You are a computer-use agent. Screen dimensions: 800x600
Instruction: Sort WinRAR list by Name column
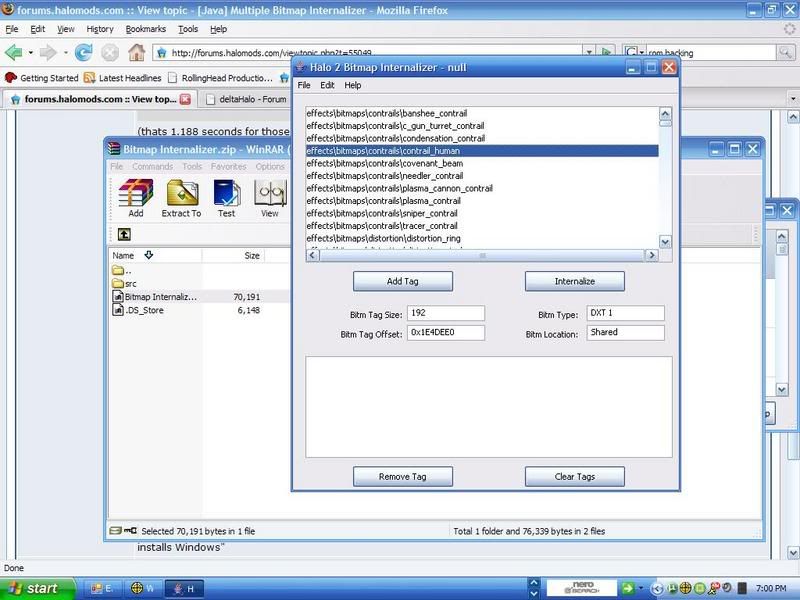coord(155,255)
